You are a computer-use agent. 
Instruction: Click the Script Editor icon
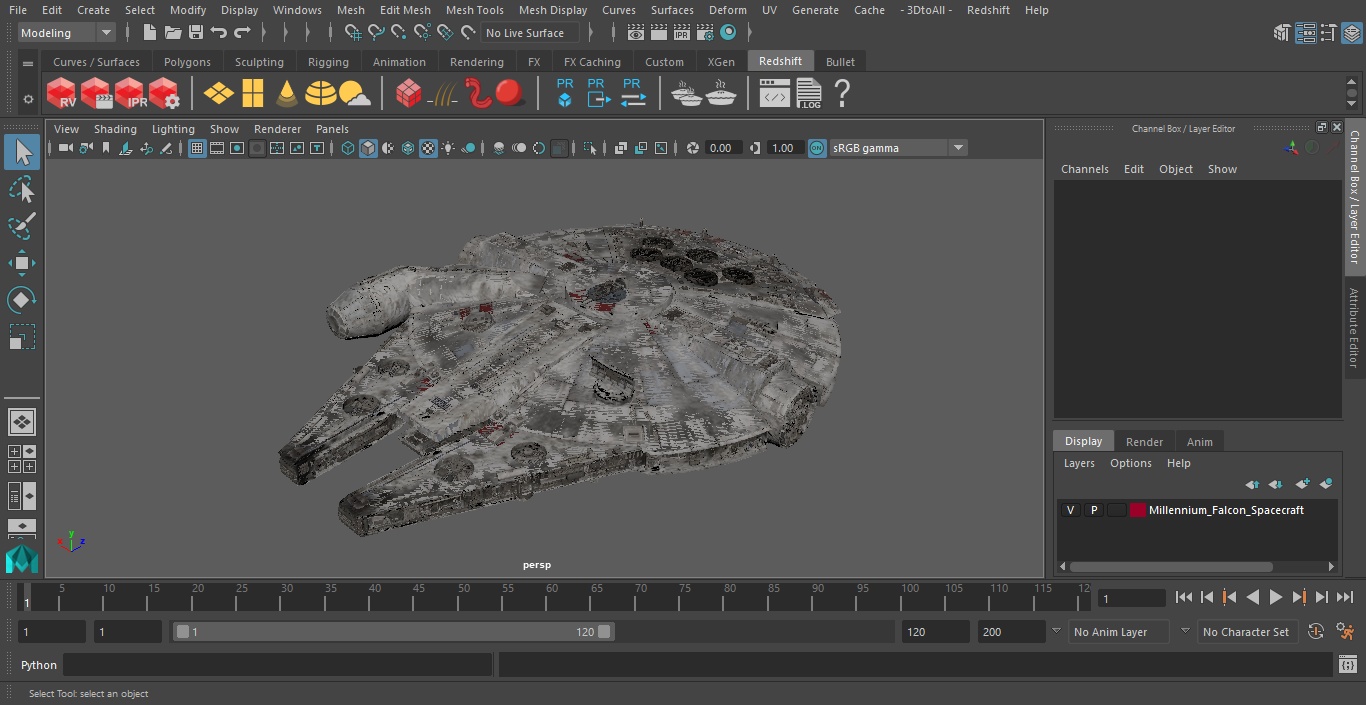(1347, 665)
